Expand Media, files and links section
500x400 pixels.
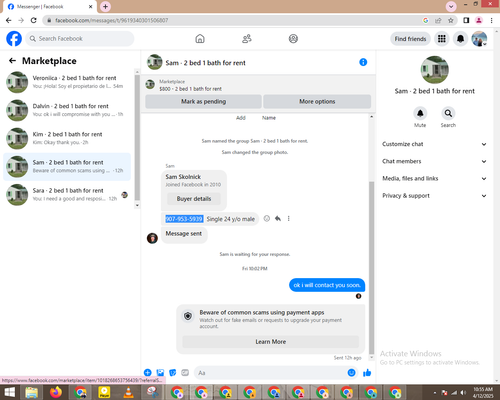tap(434, 178)
